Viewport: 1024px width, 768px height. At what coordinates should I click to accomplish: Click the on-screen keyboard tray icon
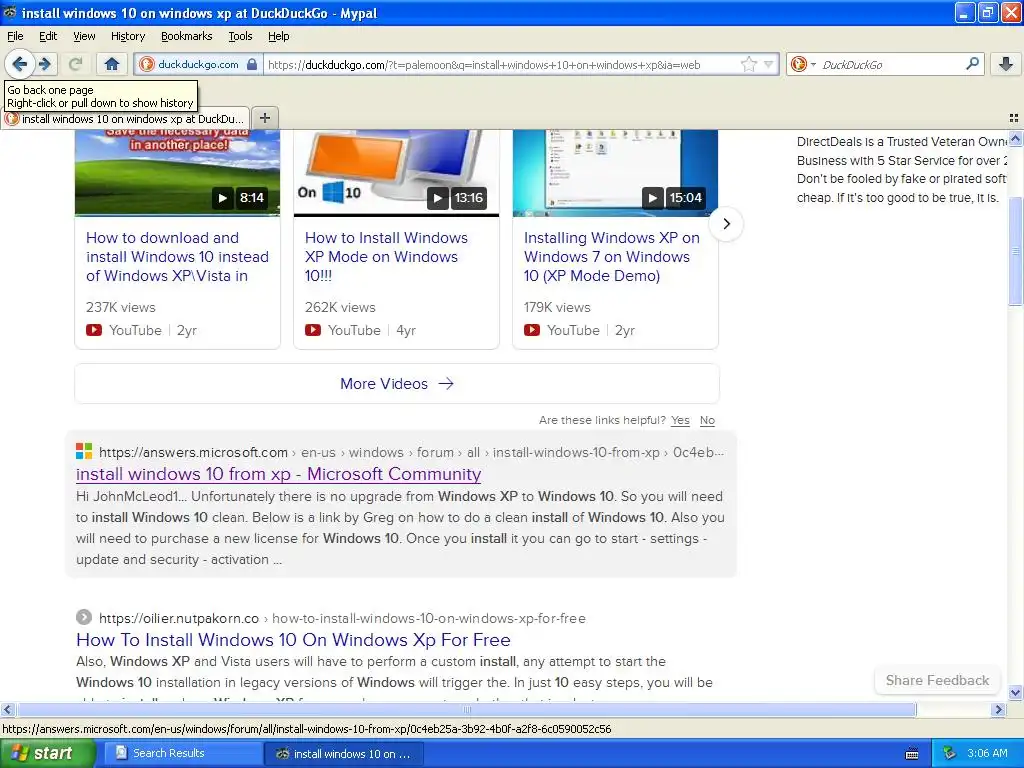912,754
